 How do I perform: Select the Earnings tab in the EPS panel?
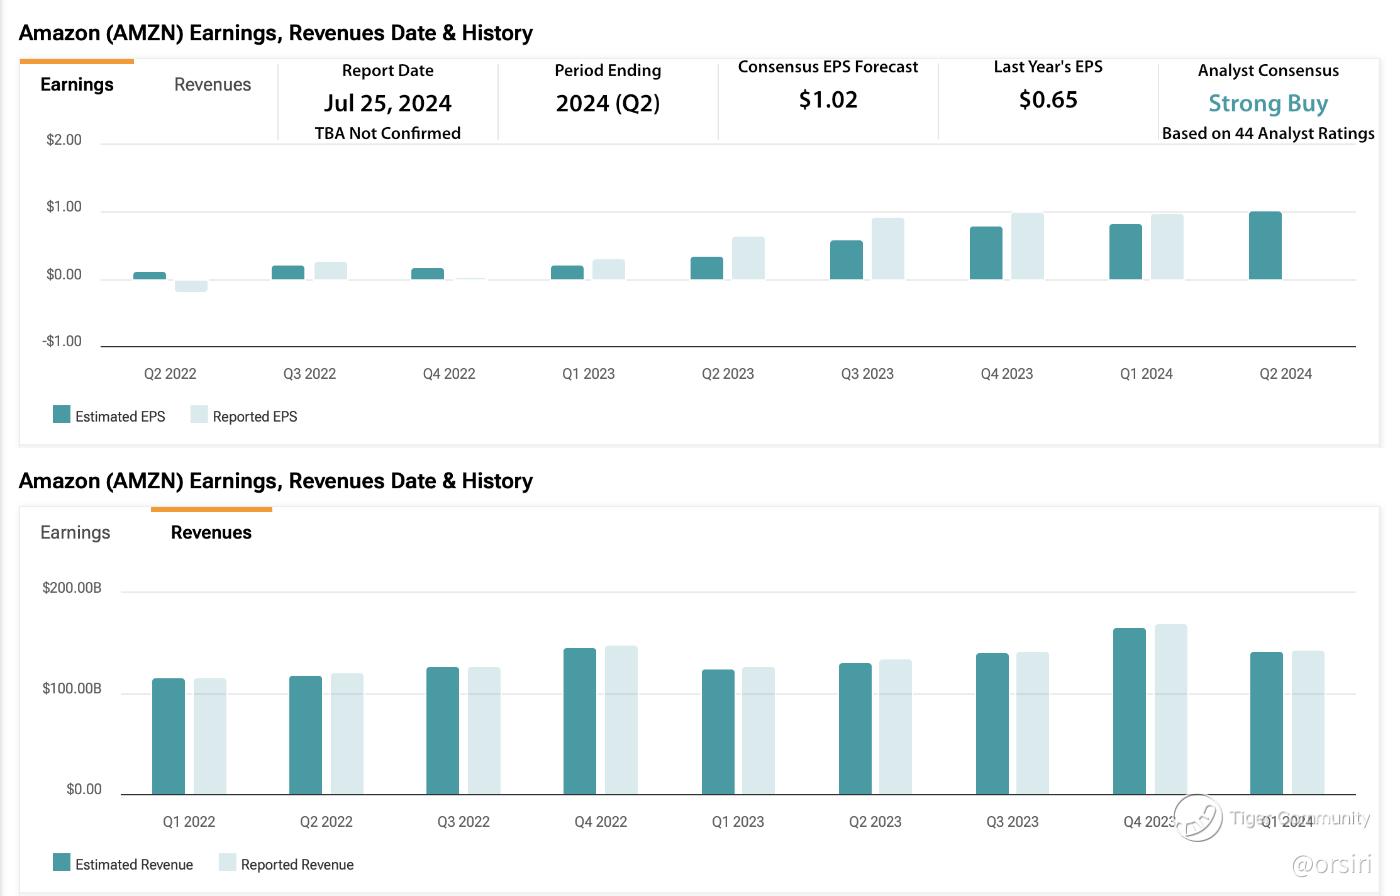[x=77, y=85]
